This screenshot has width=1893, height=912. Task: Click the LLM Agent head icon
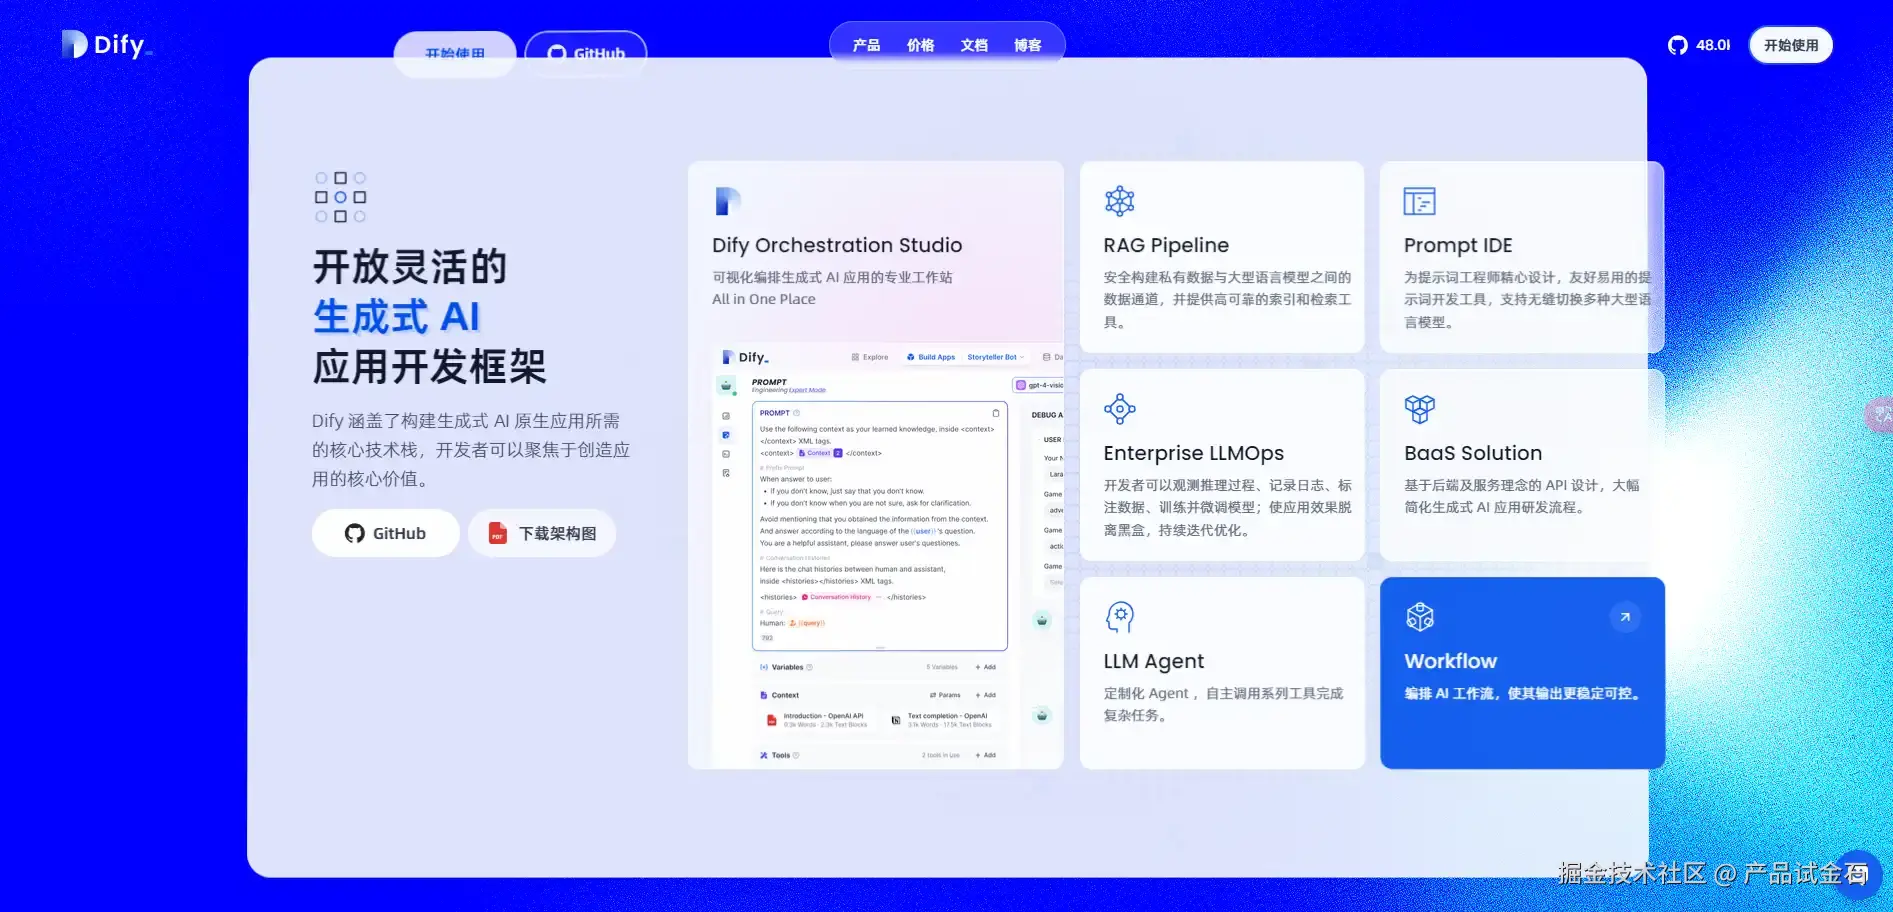coord(1119,617)
